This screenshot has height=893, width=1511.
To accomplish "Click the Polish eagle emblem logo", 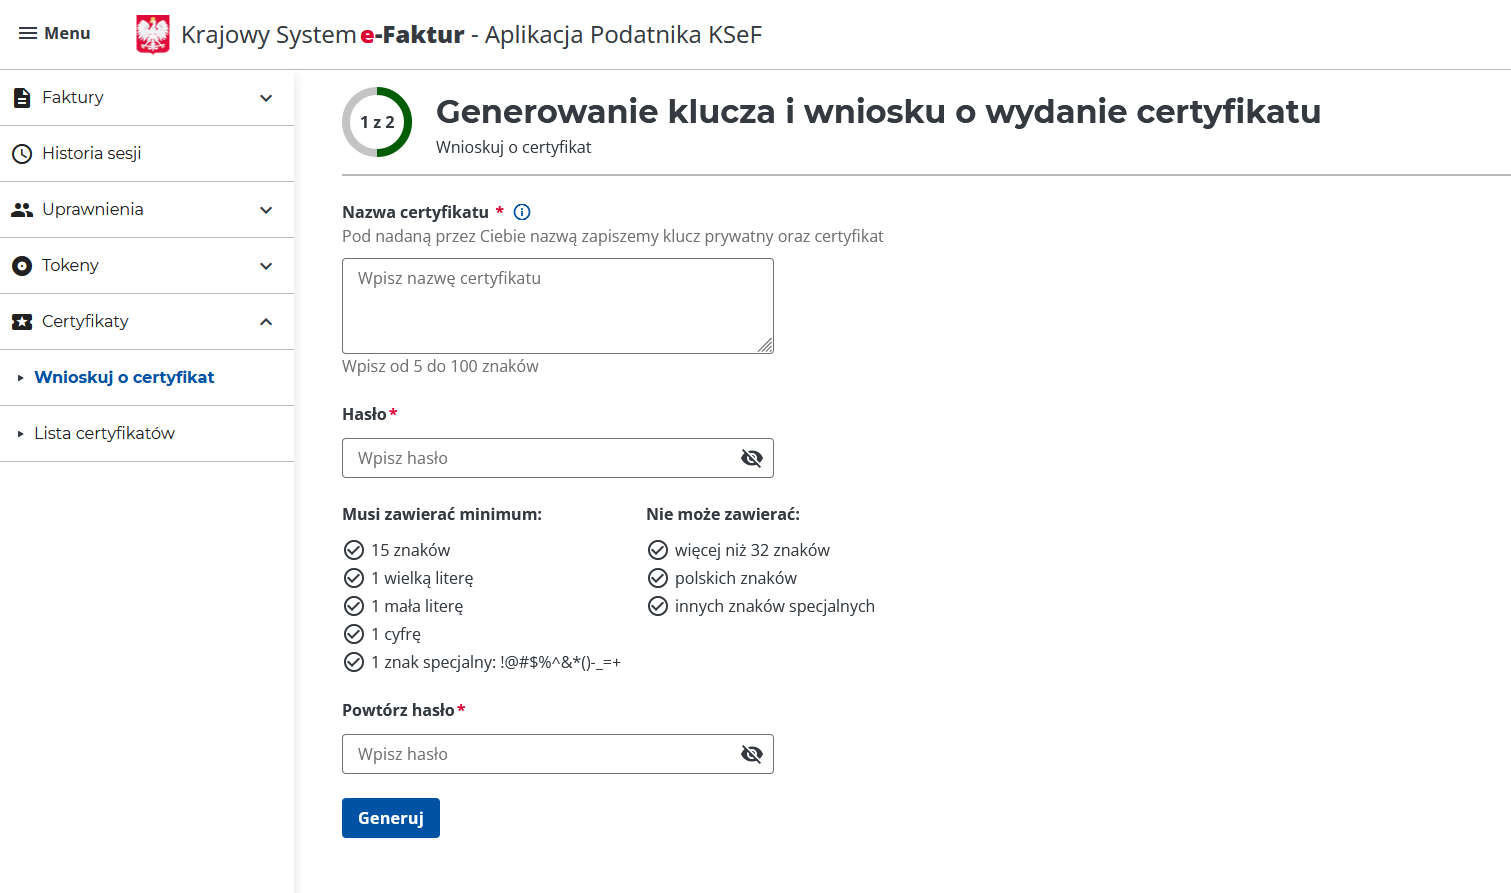I will (152, 33).
